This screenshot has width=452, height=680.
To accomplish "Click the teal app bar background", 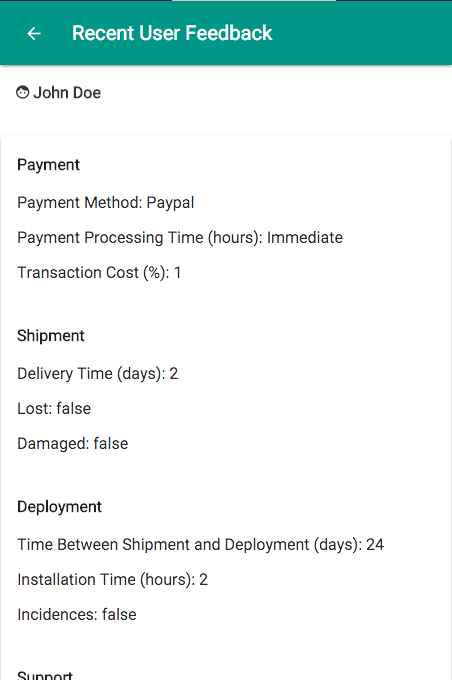I will point(360,33).
